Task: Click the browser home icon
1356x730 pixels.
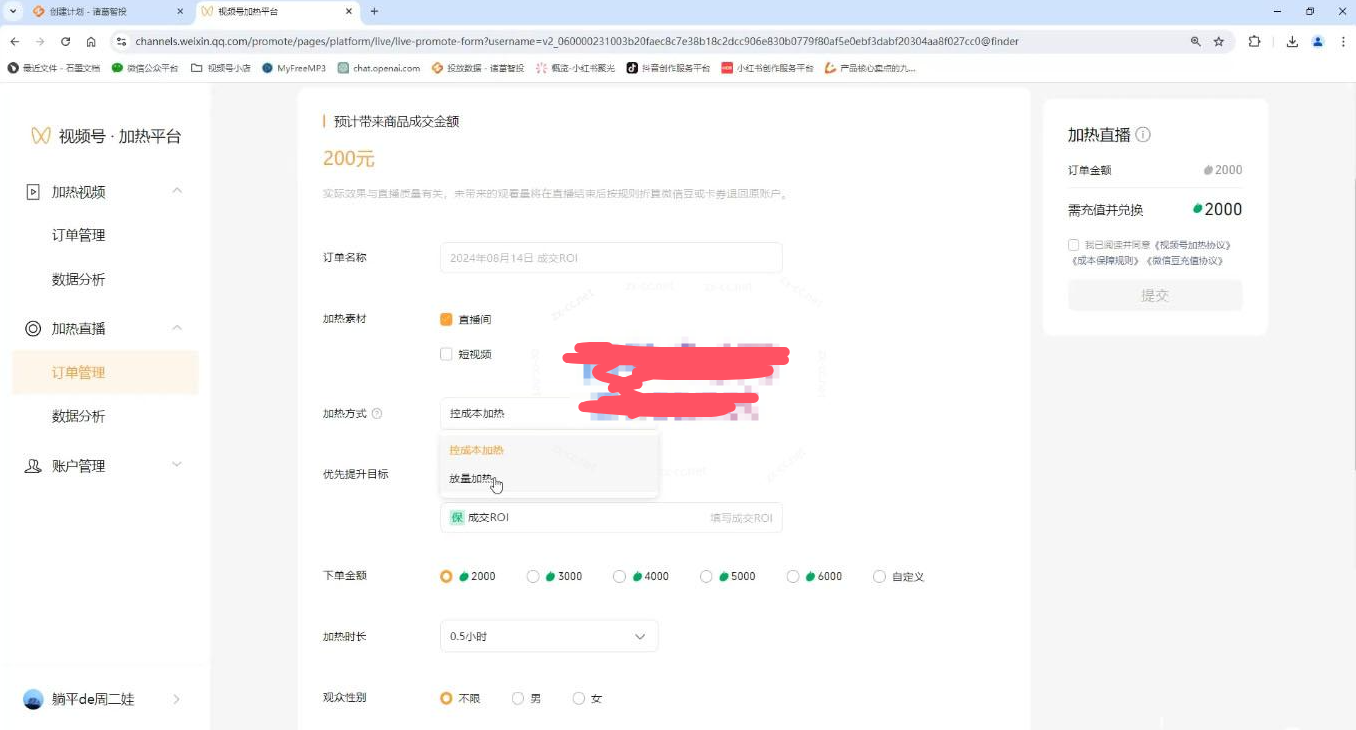Action: pos(91,42)
